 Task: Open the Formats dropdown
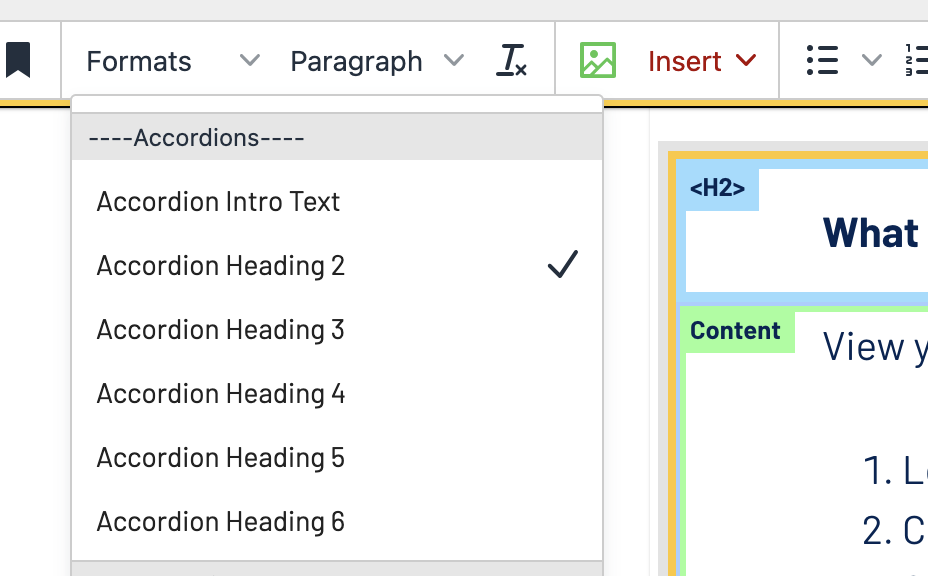[172, 61]
